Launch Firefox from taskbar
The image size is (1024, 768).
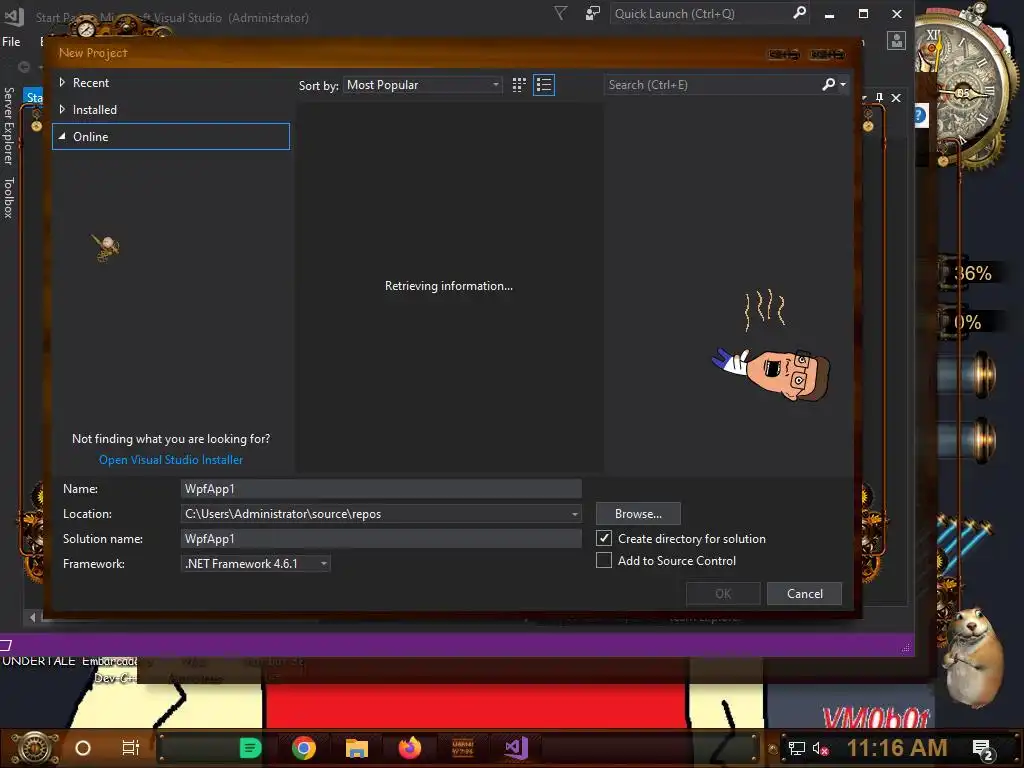pos(410,748)
